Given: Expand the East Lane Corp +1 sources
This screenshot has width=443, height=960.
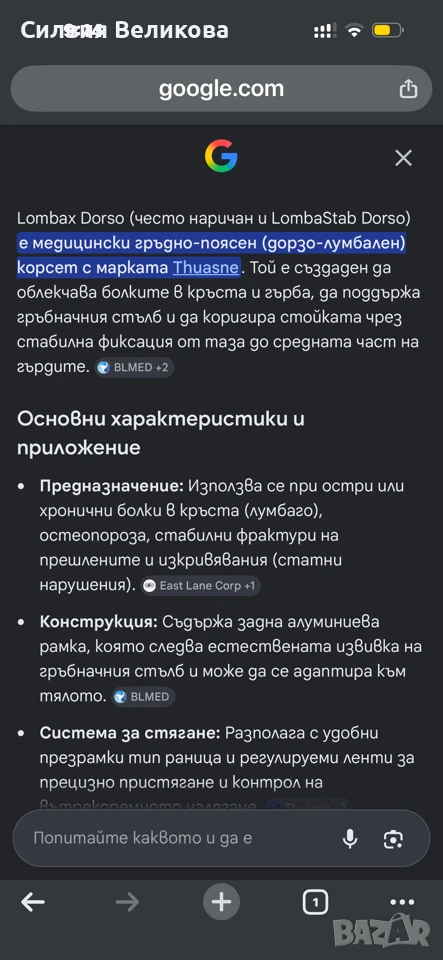Looking at the screenshot, I should [x=201, y=586].
